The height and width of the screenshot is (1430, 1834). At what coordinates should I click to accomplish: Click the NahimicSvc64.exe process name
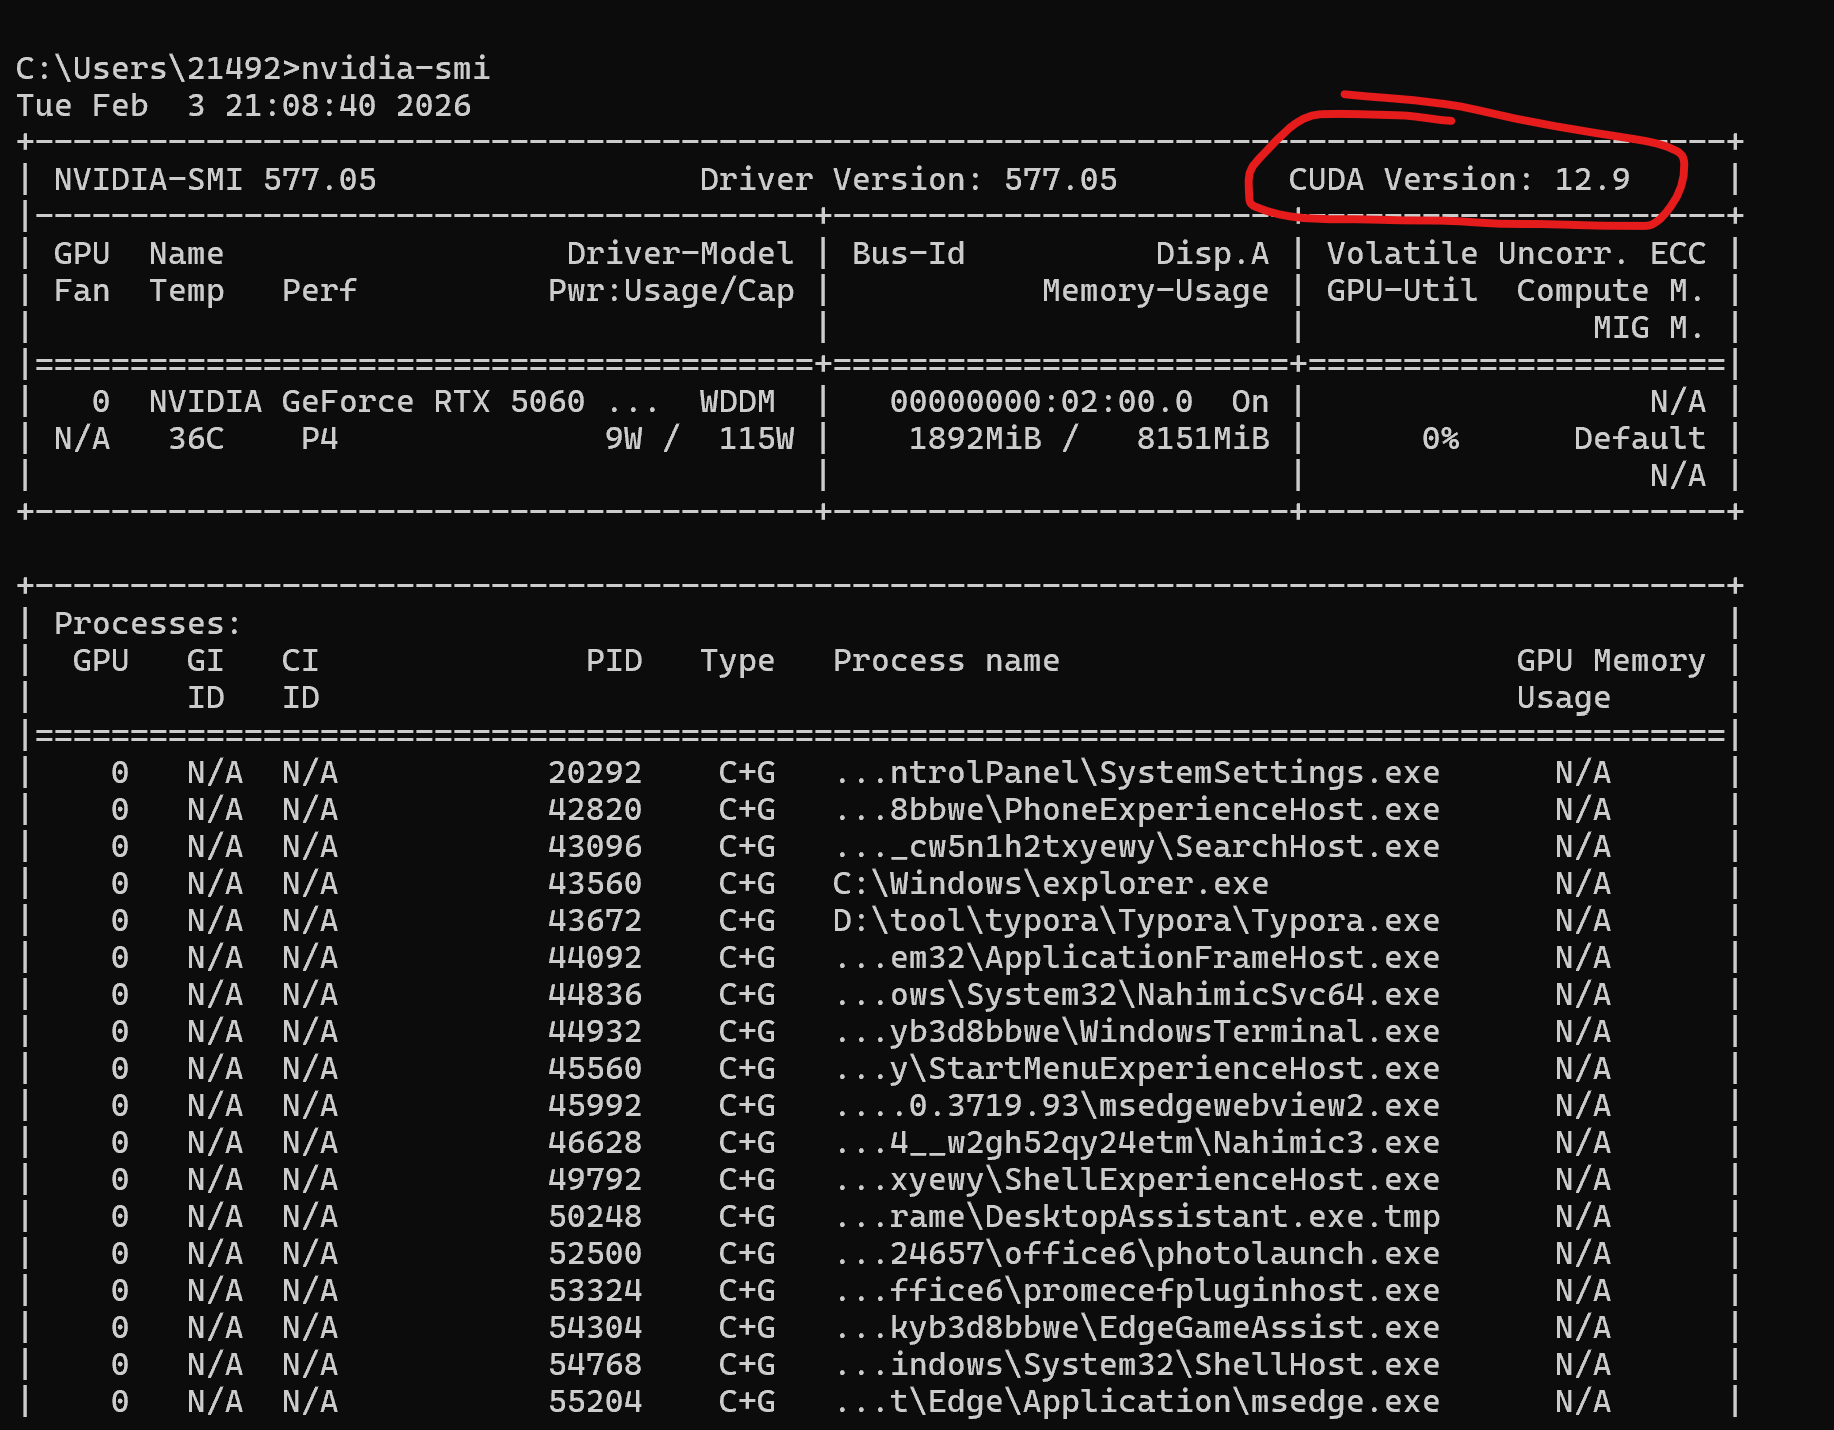[x=1137, y=995]
